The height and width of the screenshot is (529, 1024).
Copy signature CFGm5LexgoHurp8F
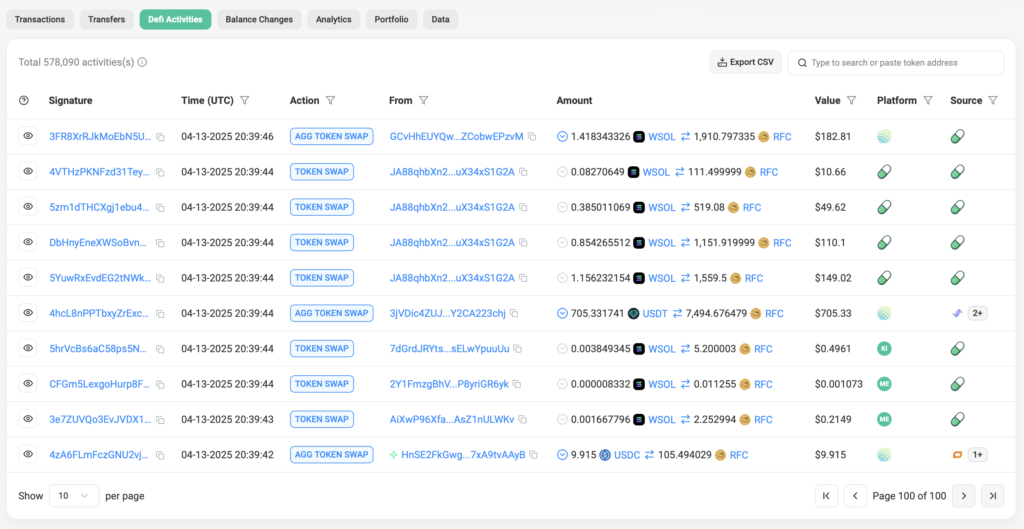[x=160, y=384]
